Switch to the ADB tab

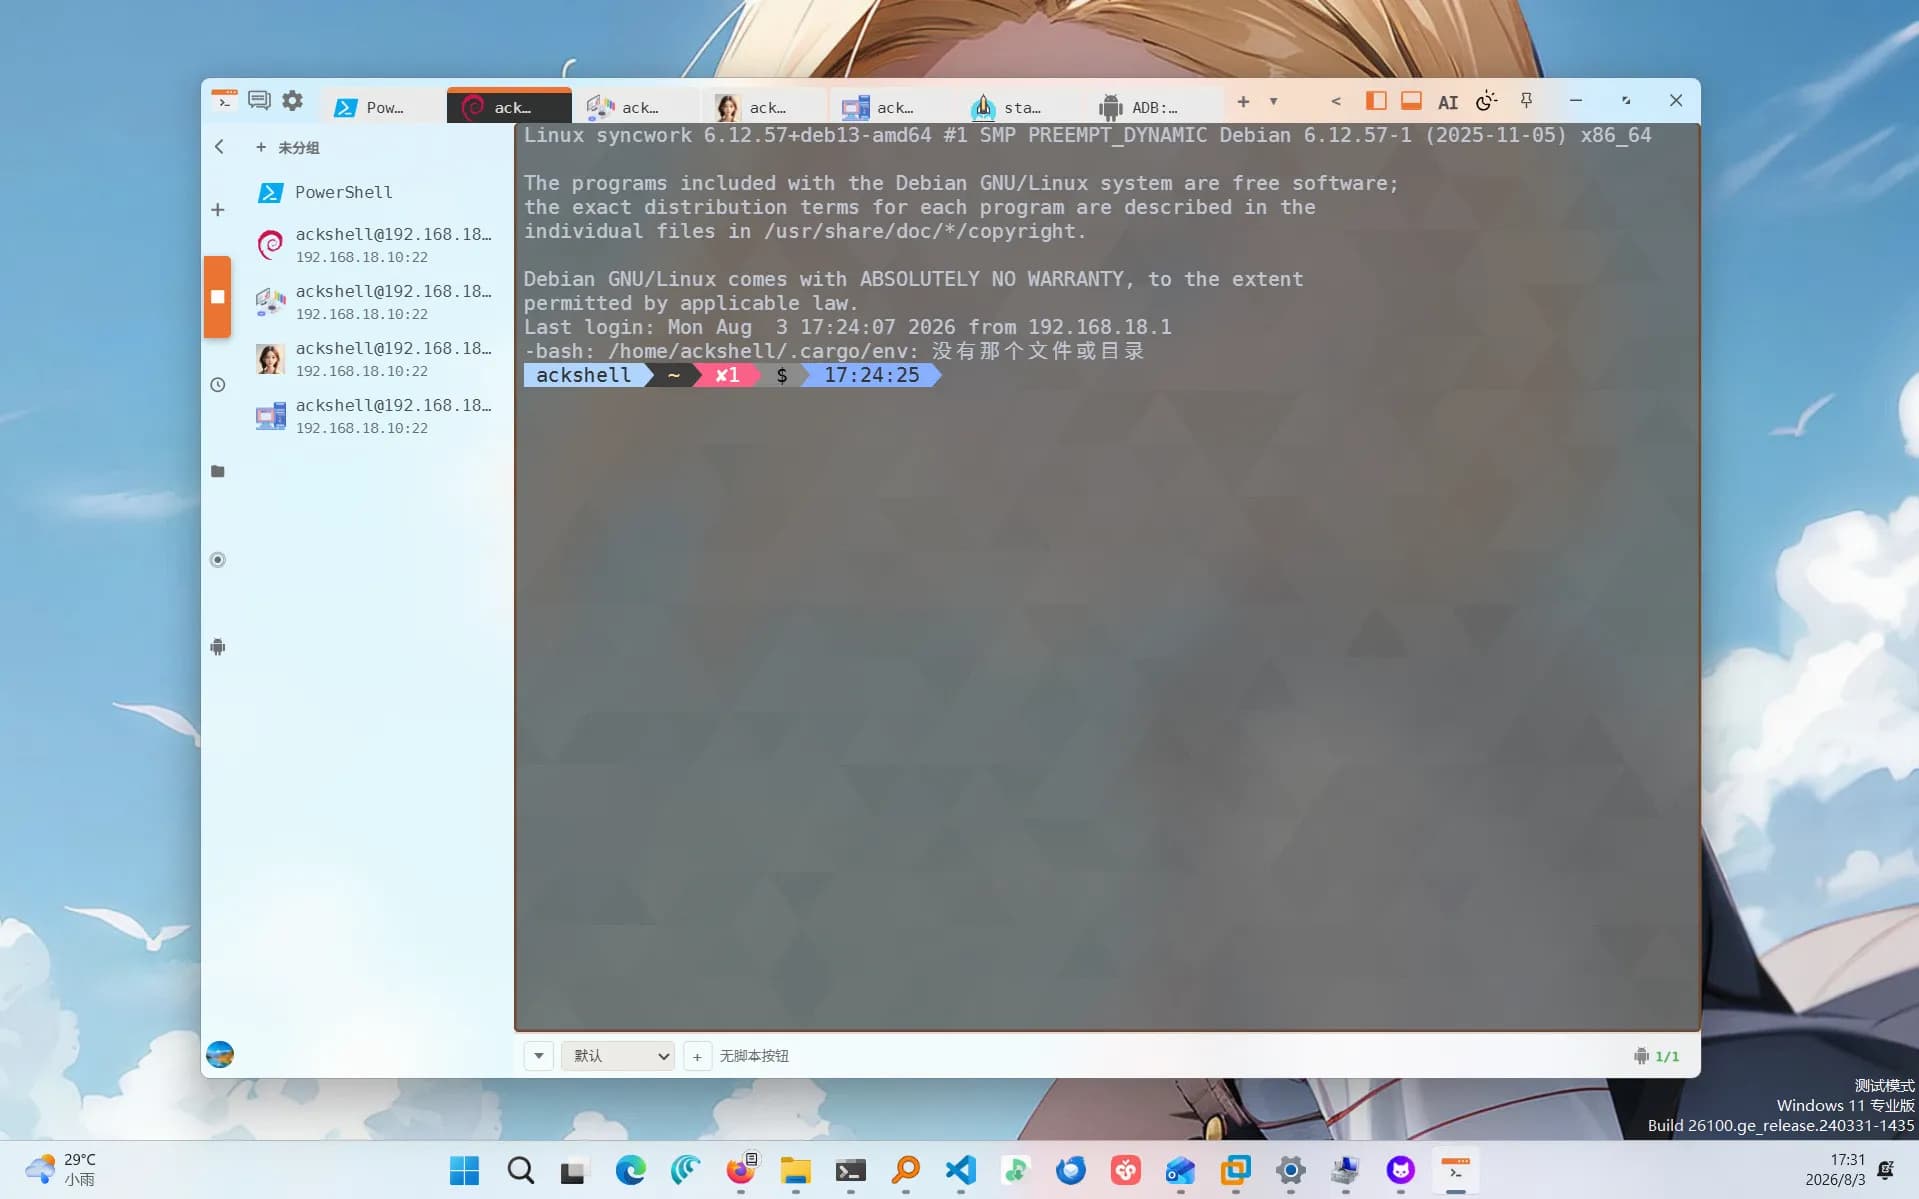1148,107
